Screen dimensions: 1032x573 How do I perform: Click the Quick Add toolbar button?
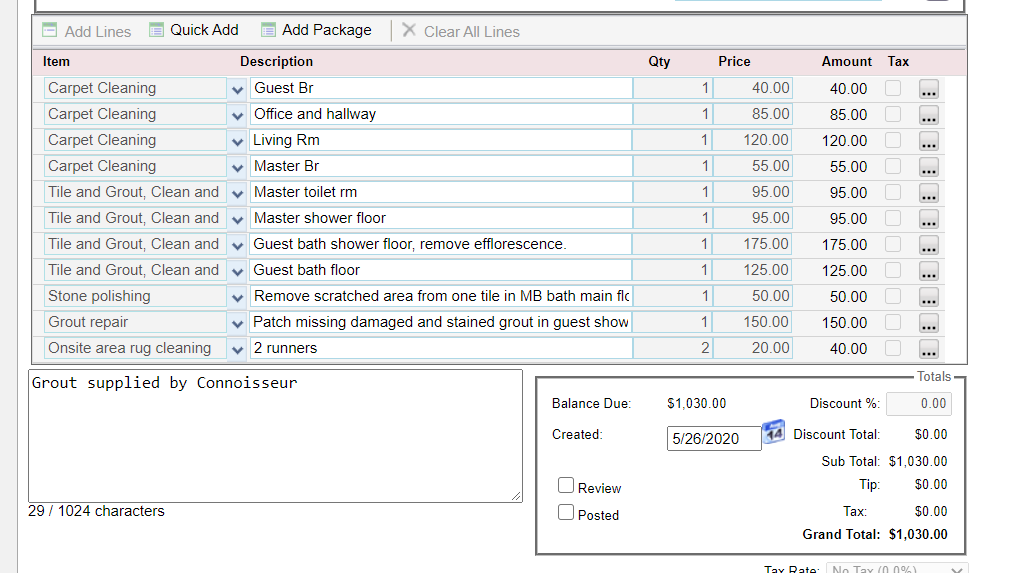(194, 30)
